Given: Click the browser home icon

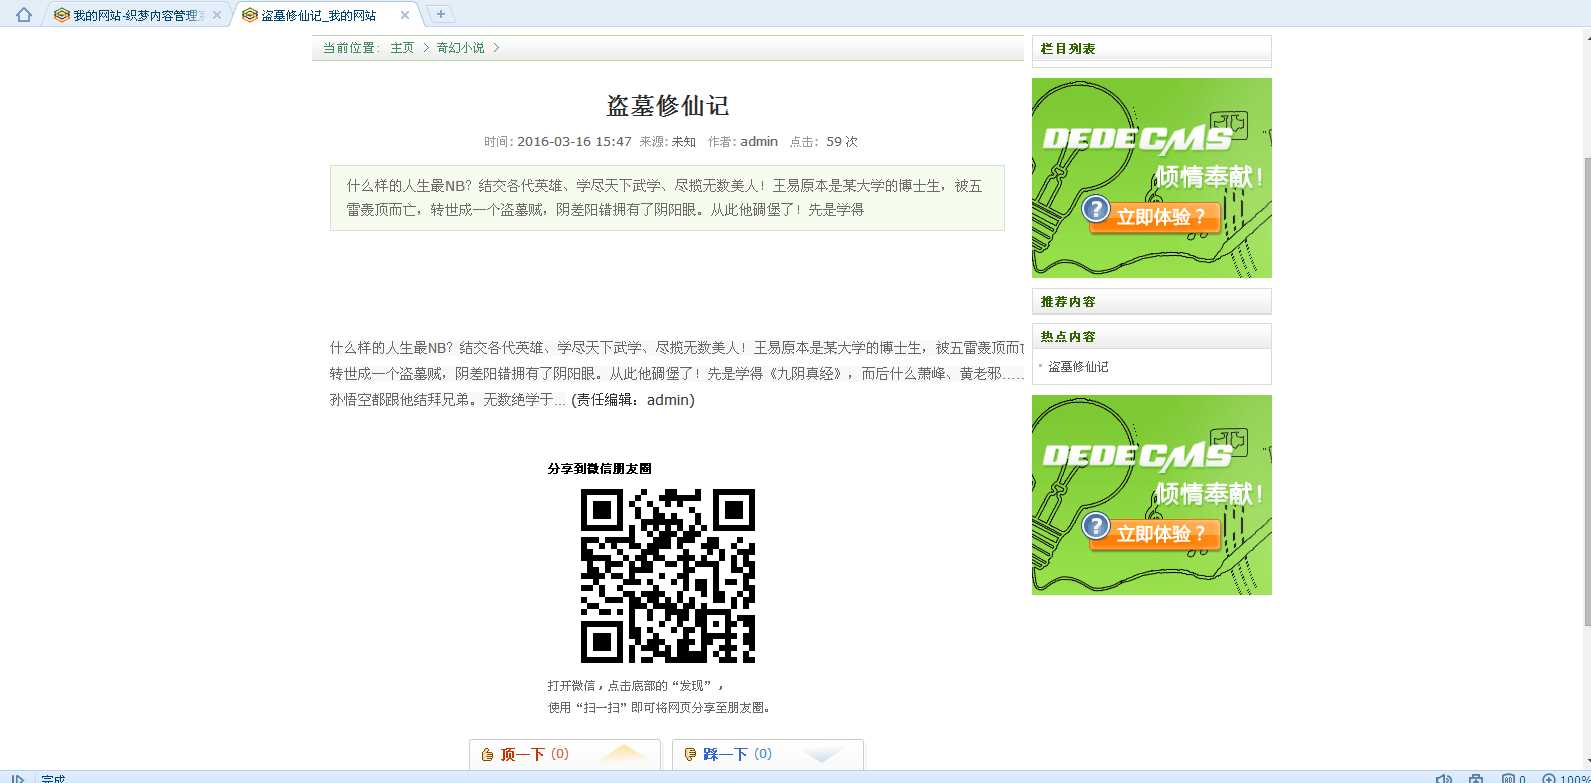Looking at the screenshot, I should pos(24,14).
